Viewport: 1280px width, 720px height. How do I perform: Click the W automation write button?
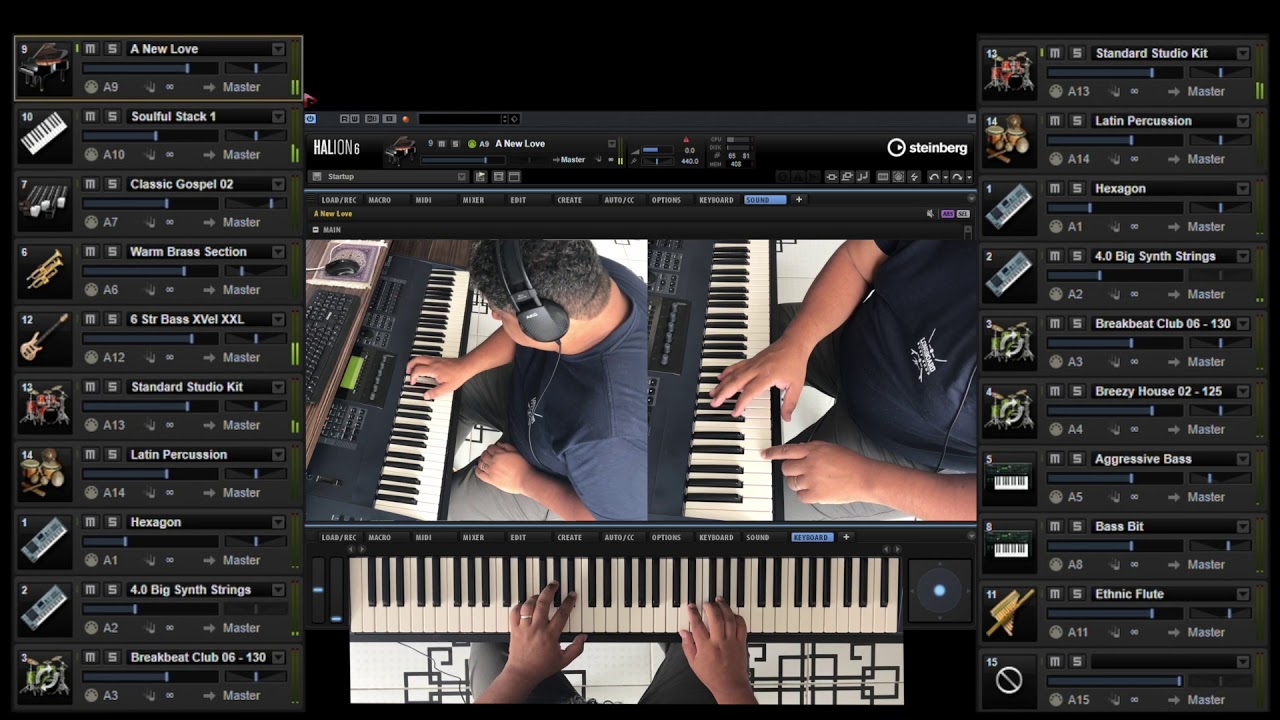pos(355,119)
